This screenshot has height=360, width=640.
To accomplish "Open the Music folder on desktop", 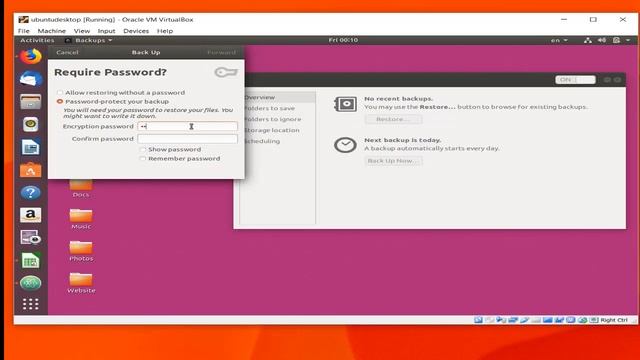I will (x=81, y=219).
